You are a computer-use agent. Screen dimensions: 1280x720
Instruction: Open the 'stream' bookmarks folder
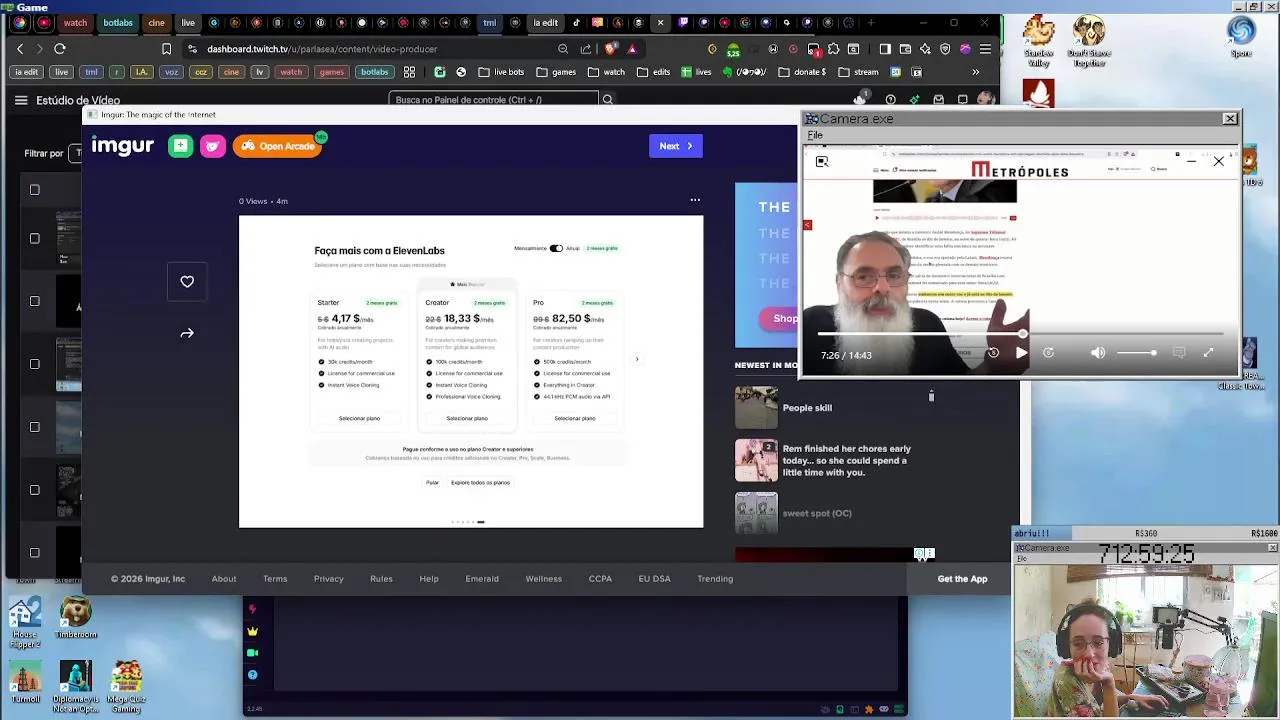[x=858, y=72]
